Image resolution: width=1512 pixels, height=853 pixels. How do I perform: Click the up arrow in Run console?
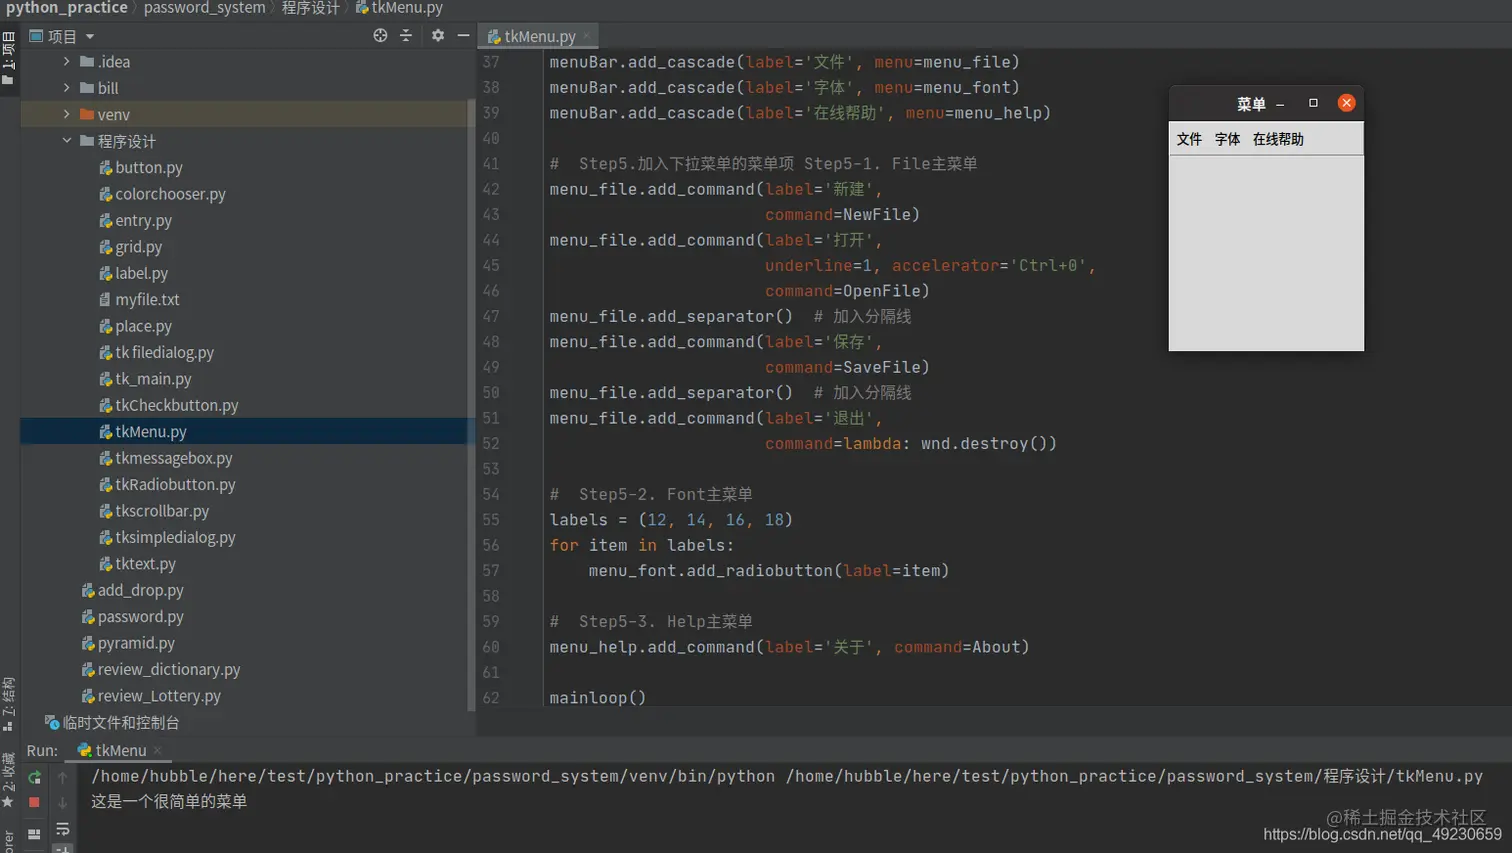pyautogui.click(x=62, y=777)
